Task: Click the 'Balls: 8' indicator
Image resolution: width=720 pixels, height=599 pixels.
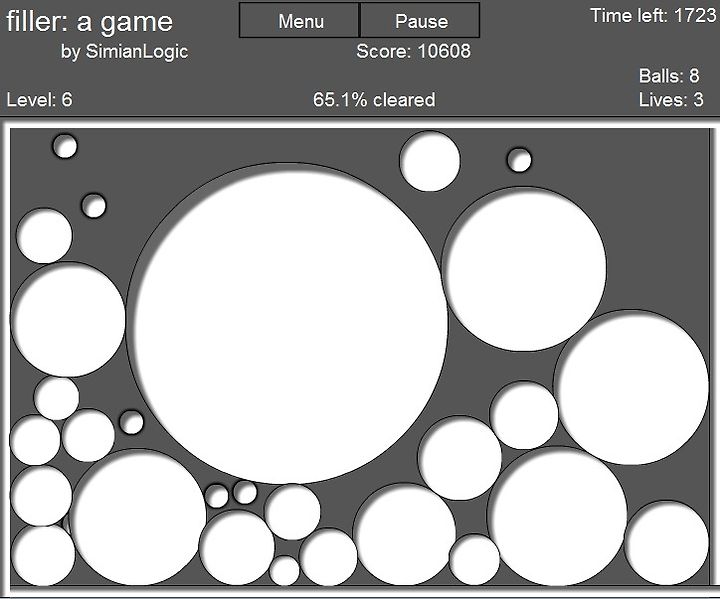Action: [669, 76]
